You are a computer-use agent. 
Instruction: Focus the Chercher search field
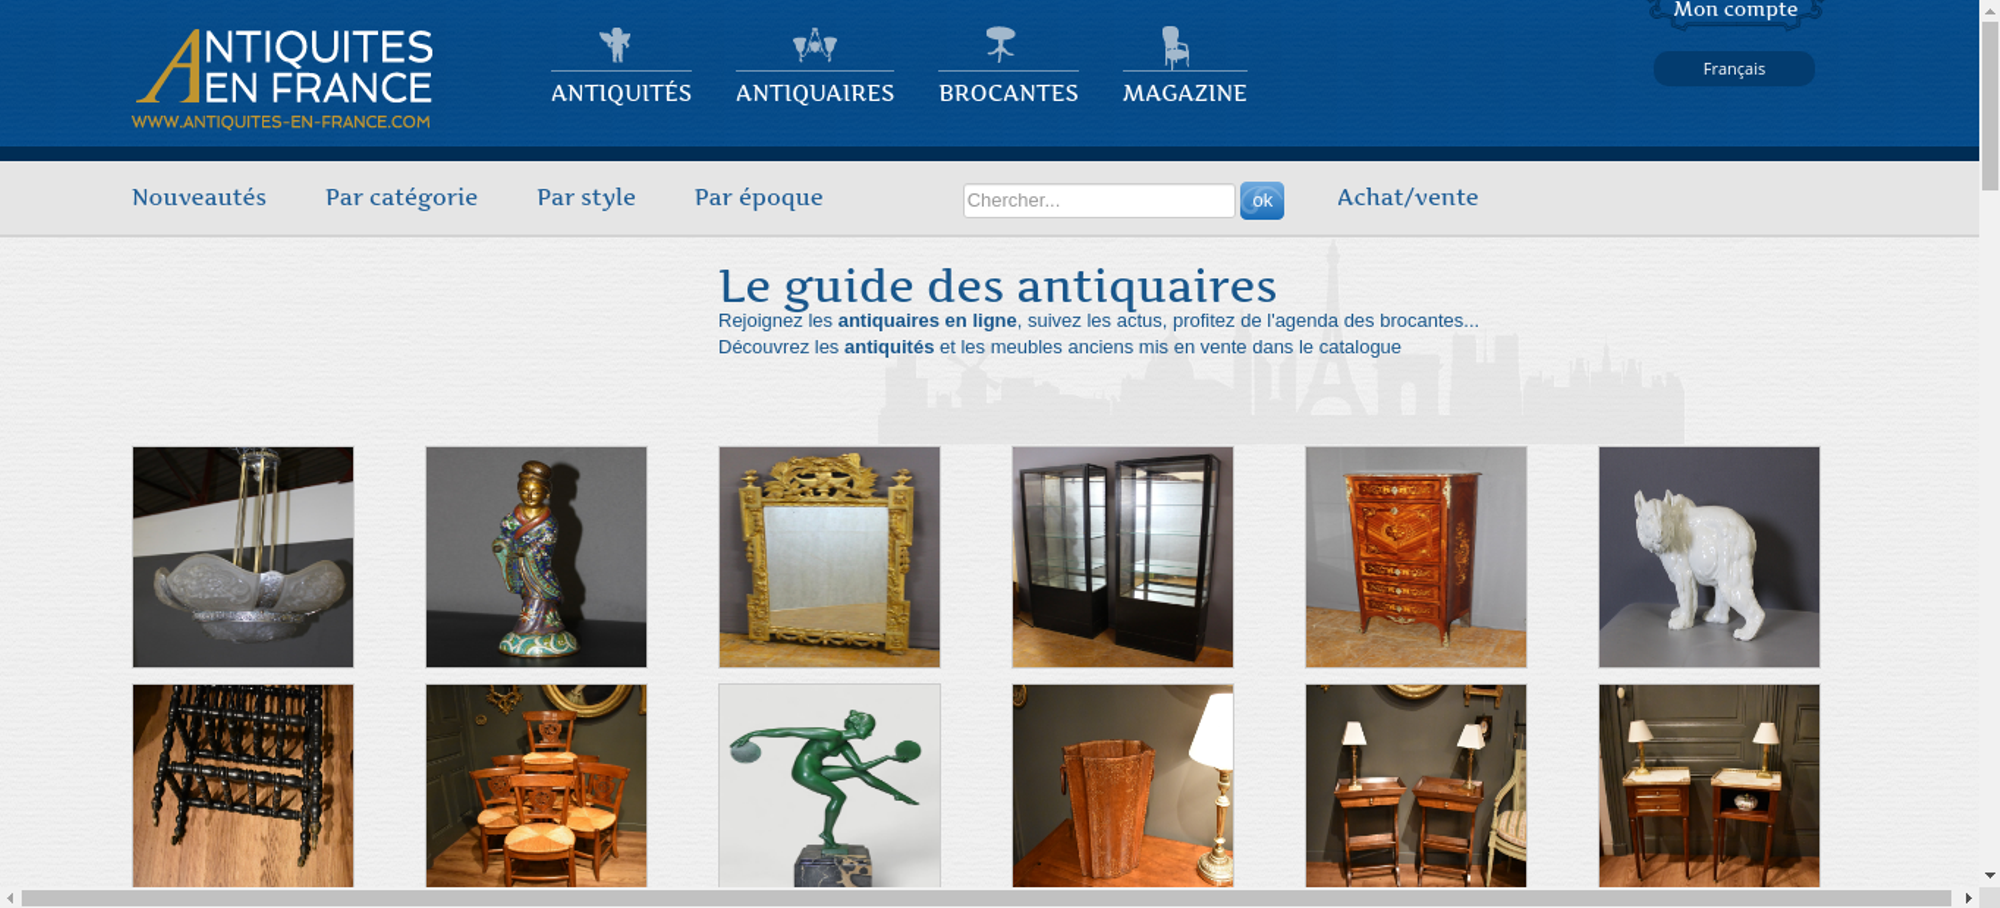[1099, 200]
